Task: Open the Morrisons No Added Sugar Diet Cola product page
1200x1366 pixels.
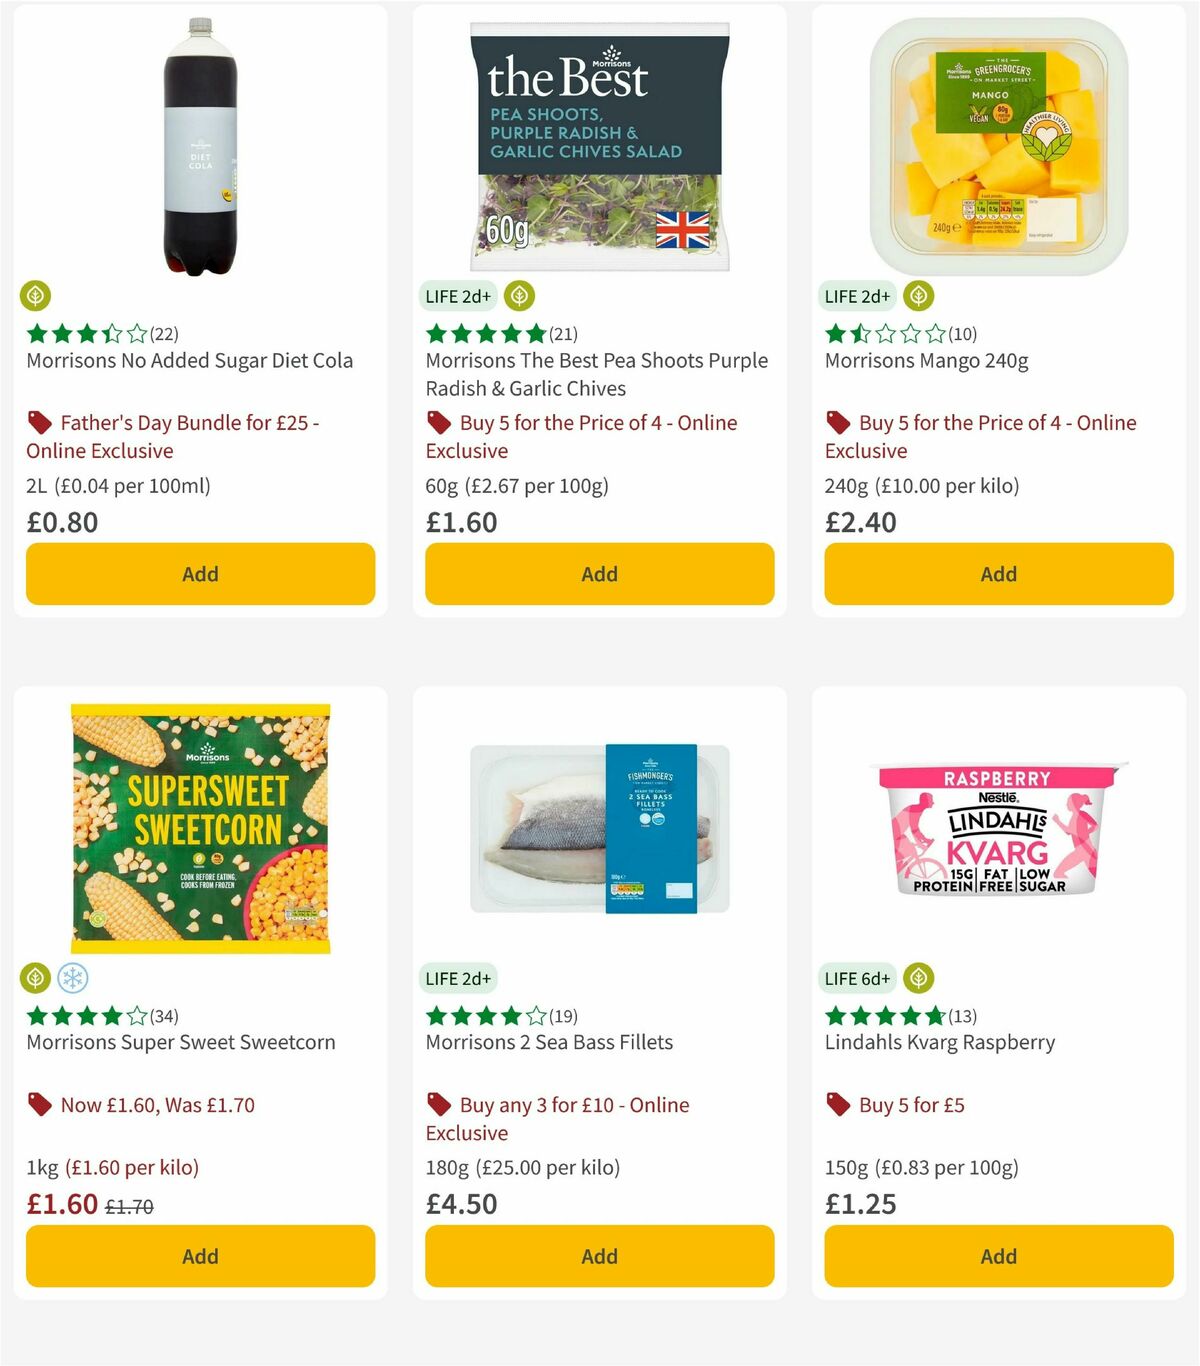Action: click(x=188, y=360)
